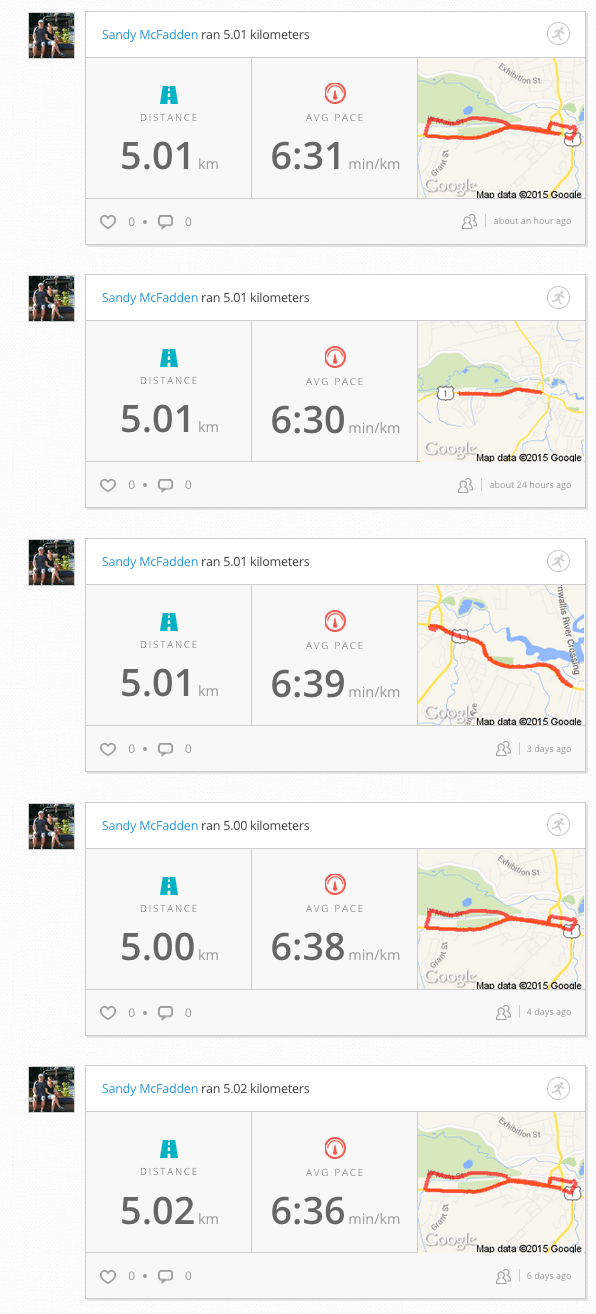
Task: Click the friends icon on the '3 days ago' card
Action: click(x=503, y=748)
